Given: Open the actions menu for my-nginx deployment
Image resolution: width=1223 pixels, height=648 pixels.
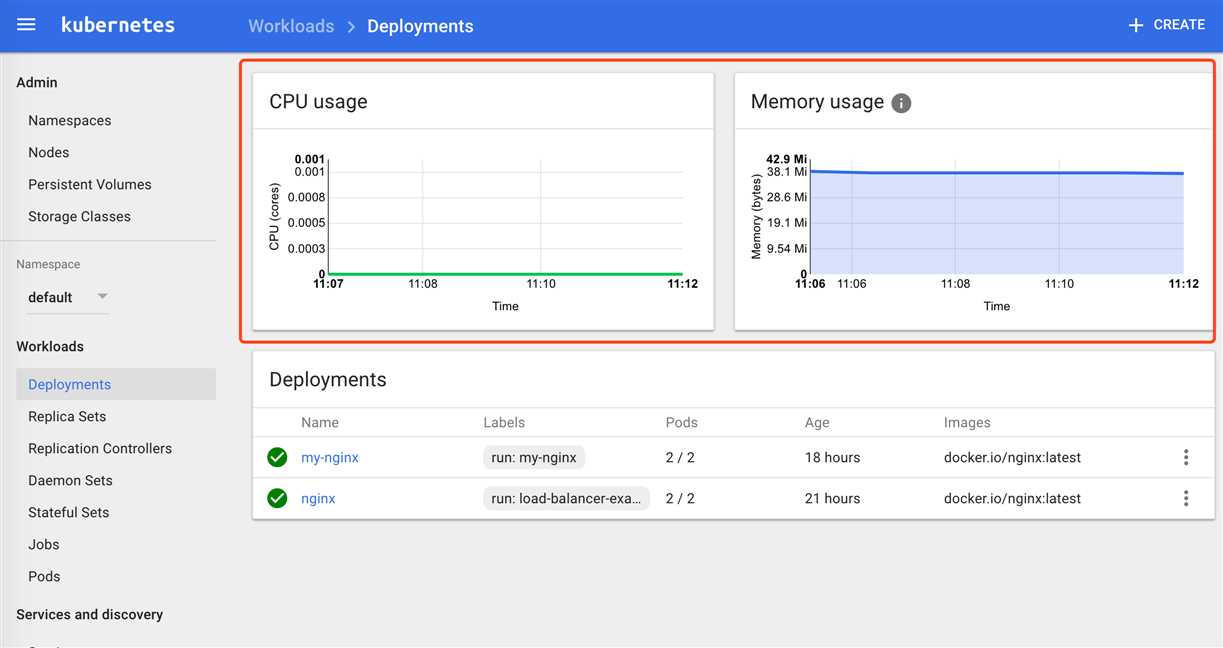Looking at the screenshot, I should (1186, 457).
